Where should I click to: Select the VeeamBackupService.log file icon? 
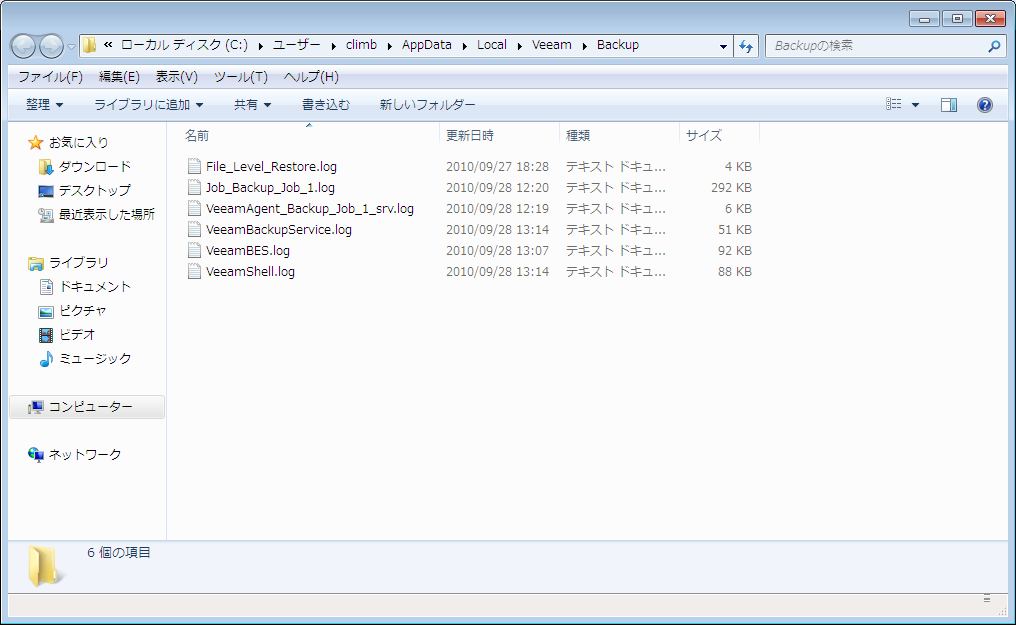194,229
